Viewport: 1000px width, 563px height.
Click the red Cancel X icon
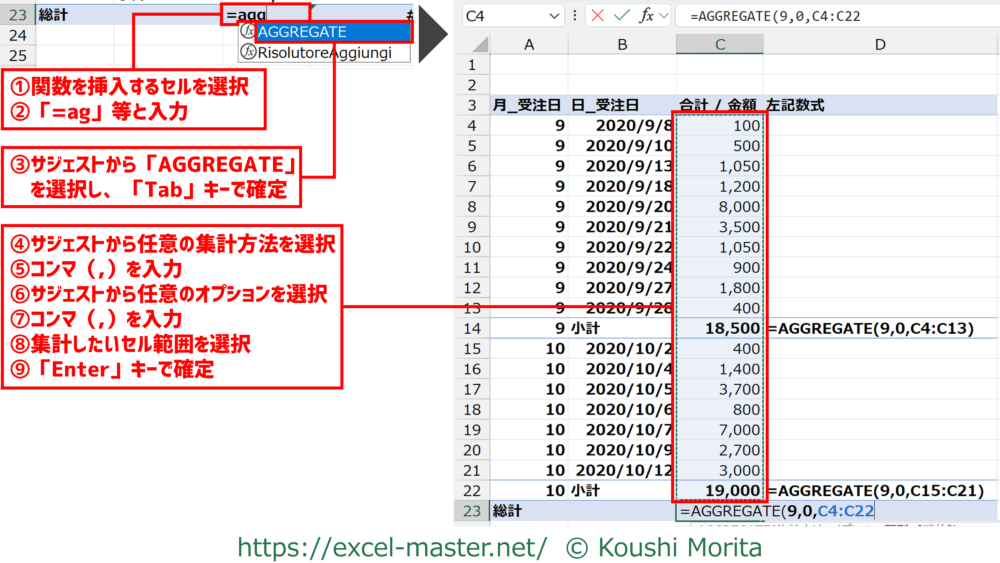[x=597, y=16]
